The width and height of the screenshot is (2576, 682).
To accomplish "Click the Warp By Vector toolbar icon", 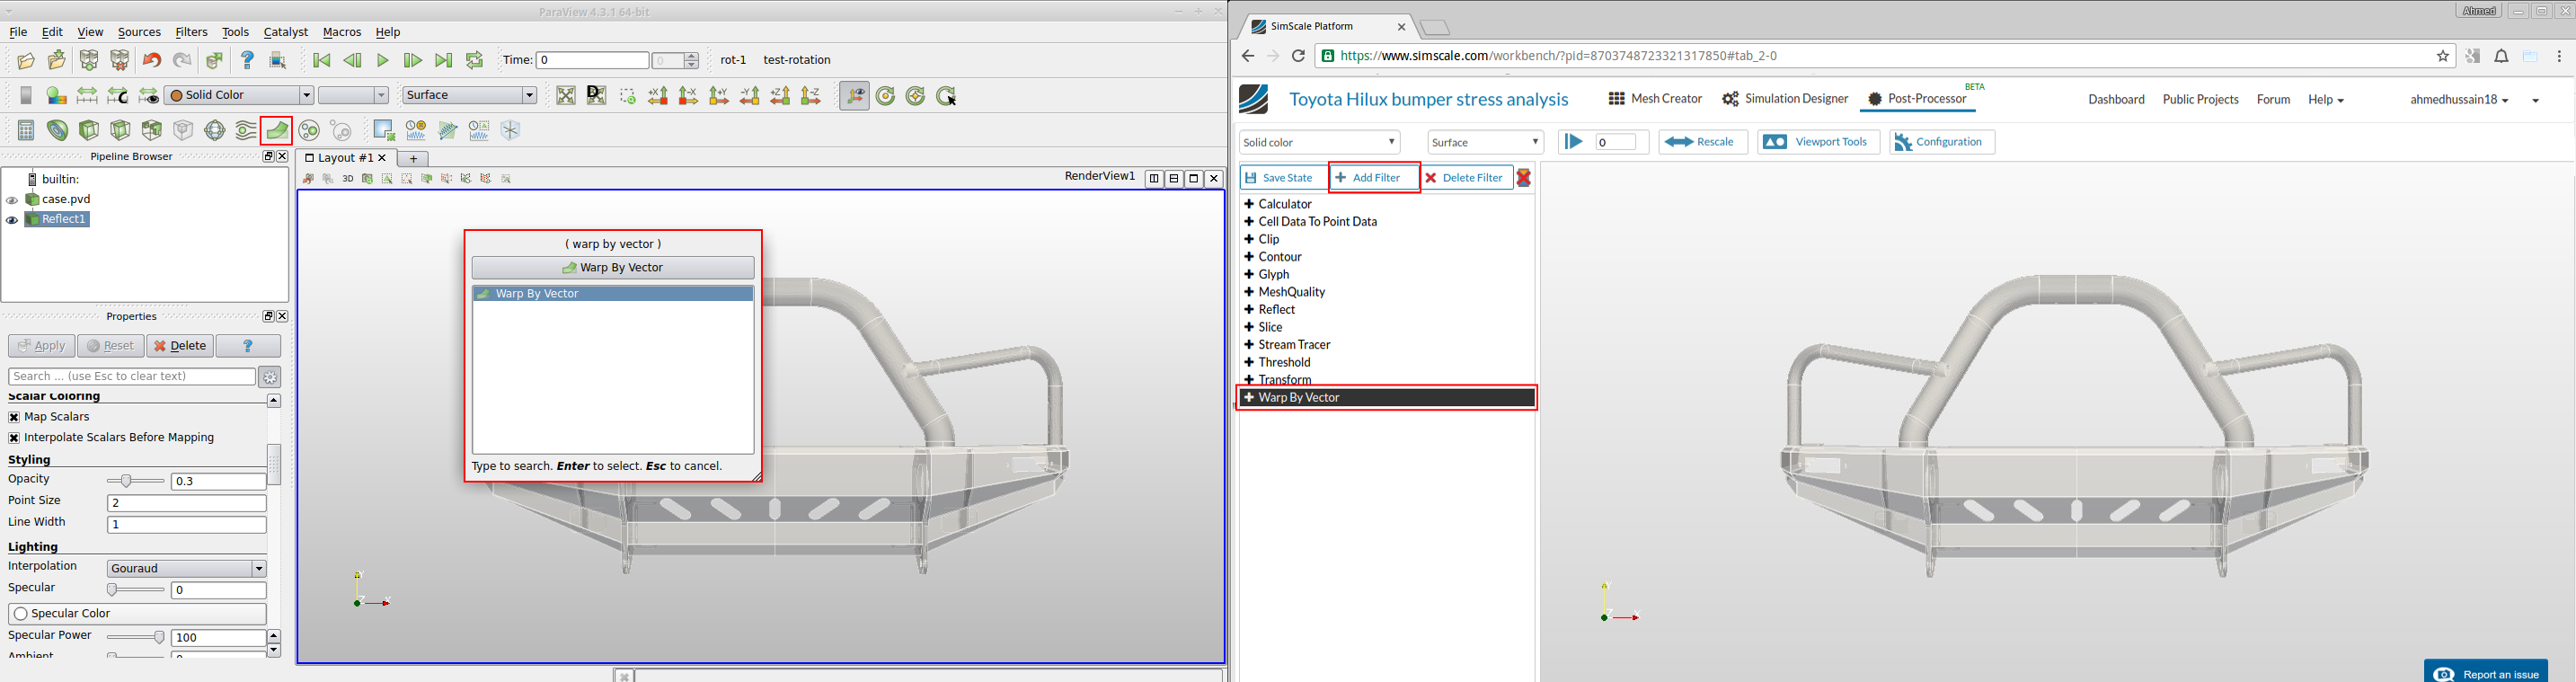I will pos(277,131).
